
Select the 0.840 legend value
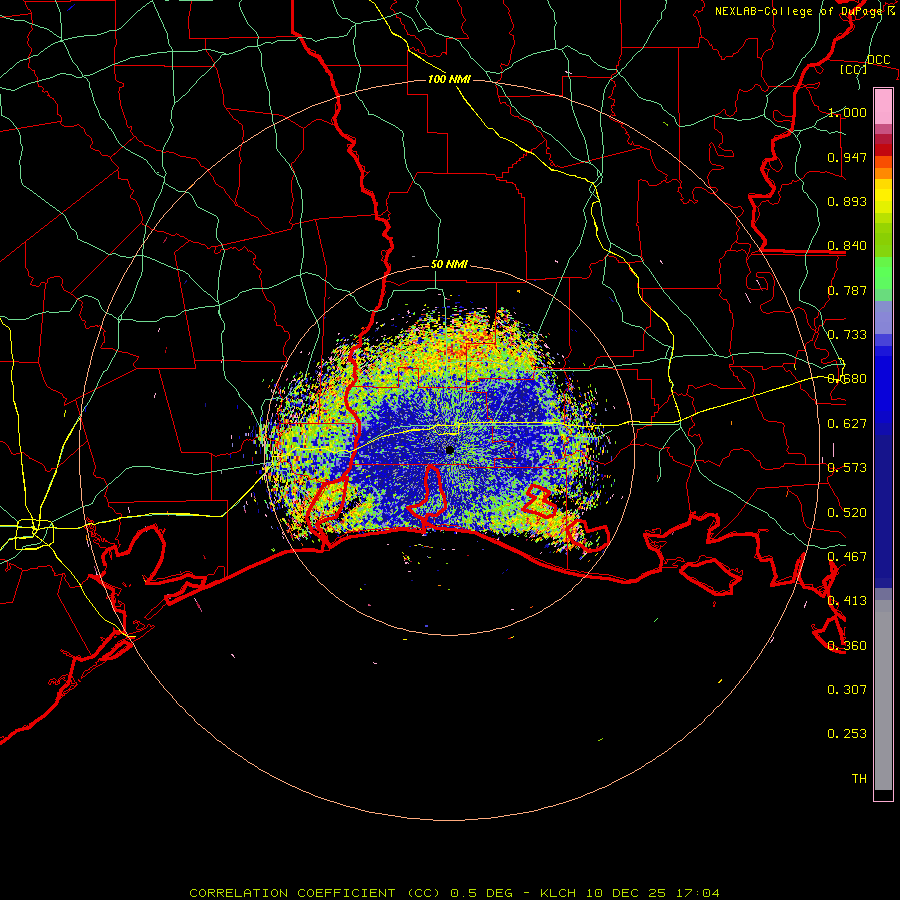847,246
